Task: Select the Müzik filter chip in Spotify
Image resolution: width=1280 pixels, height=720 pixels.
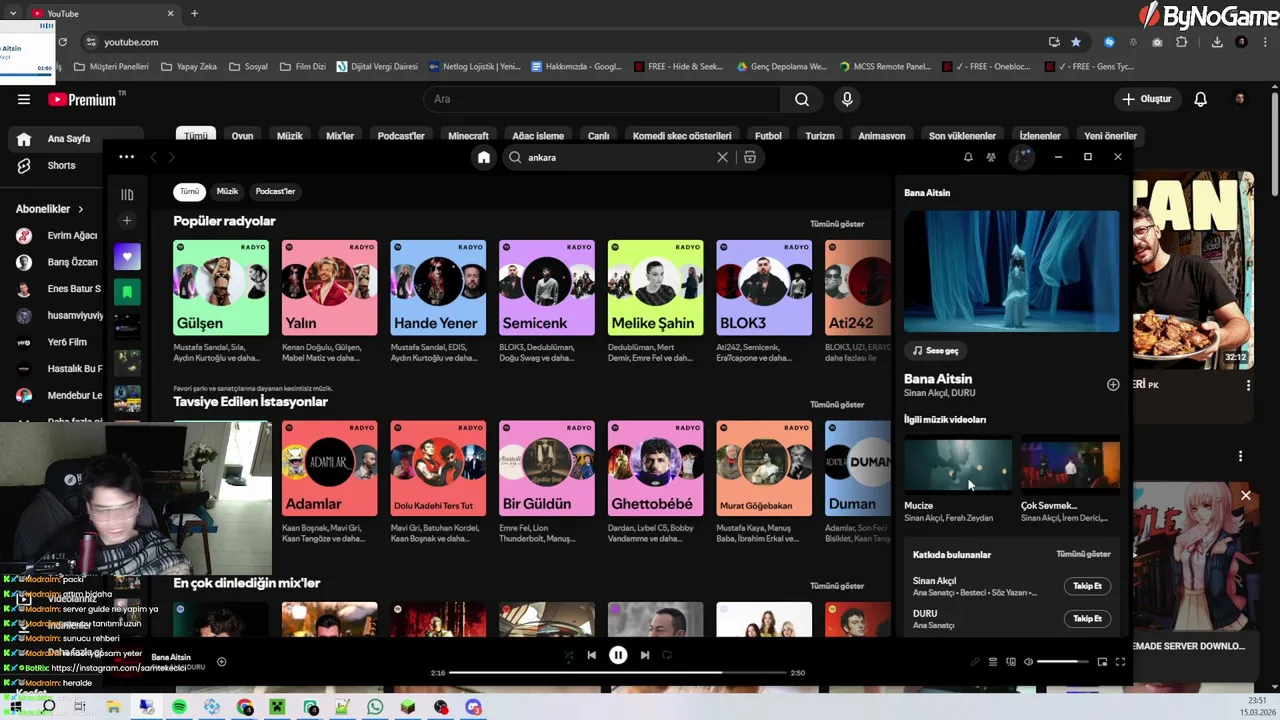Action: (228, 191)
